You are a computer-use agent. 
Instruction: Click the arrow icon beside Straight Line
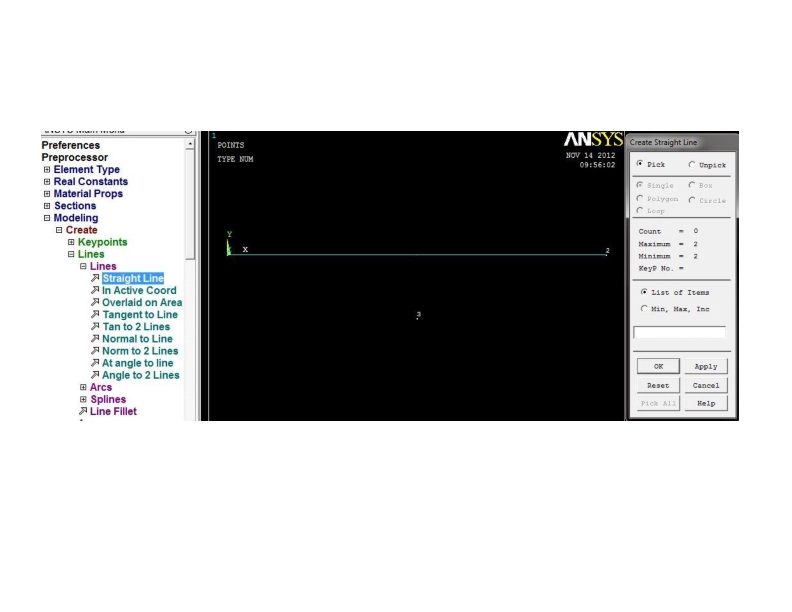tap(95, 278)
